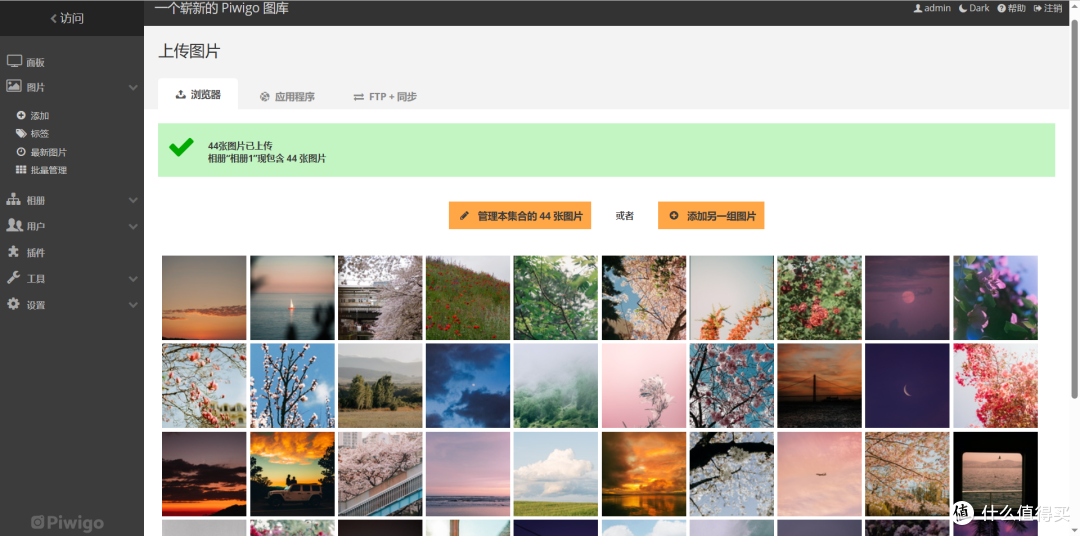Click the 添加 plus icon in sidebar
The image size is (1080, 536).
tap(21, 116)
